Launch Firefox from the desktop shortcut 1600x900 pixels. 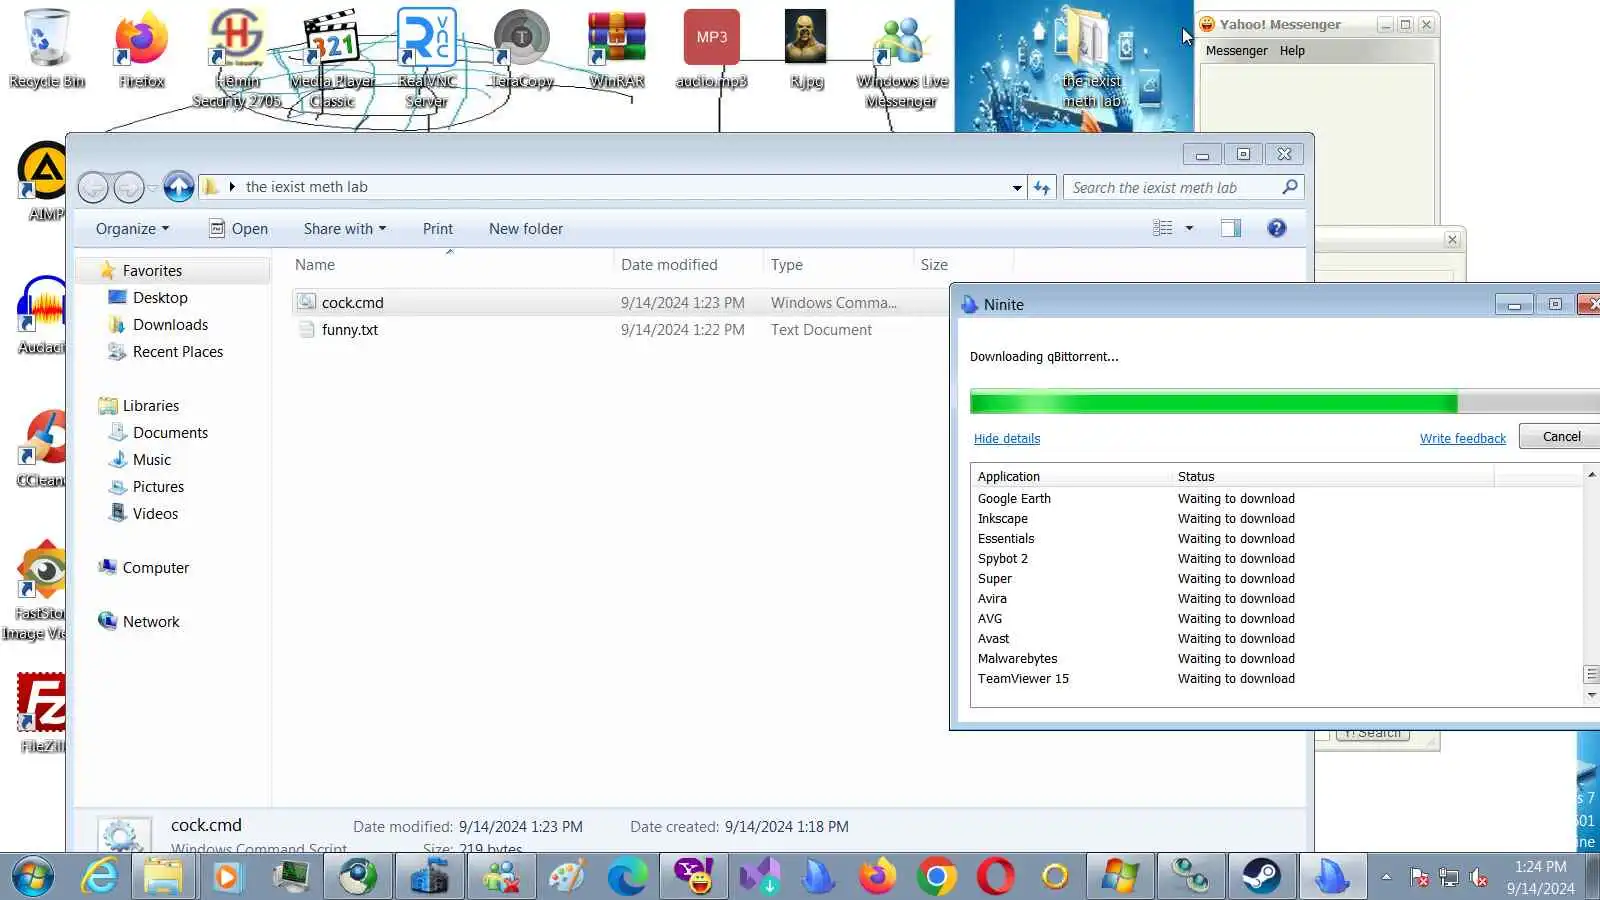[141, 48]
